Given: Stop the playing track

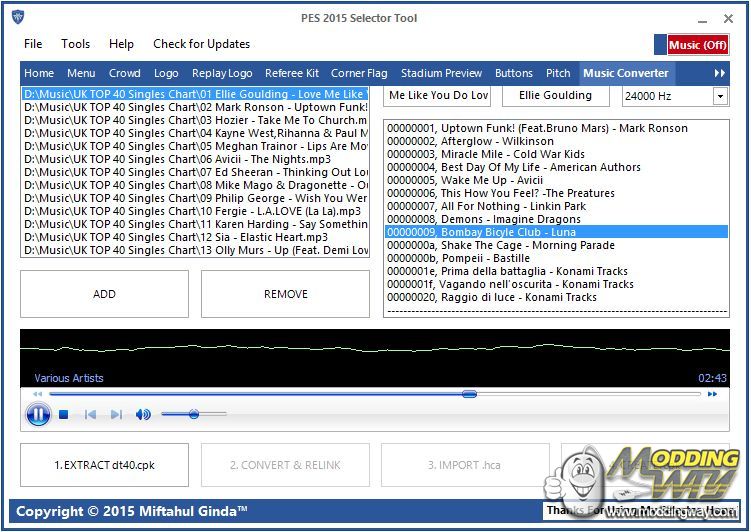Looking at the screenshot, I should coord(64,414).
